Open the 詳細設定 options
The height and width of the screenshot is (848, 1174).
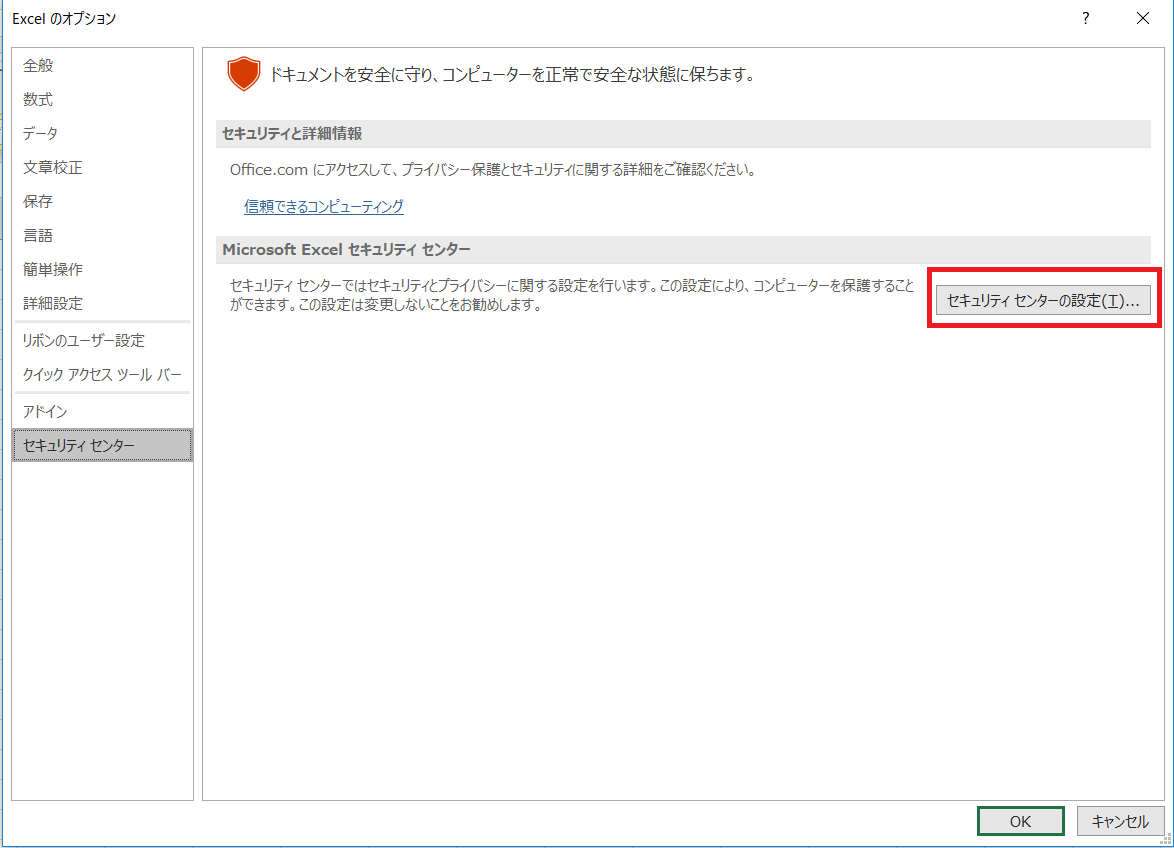click(x=52, y=303)
